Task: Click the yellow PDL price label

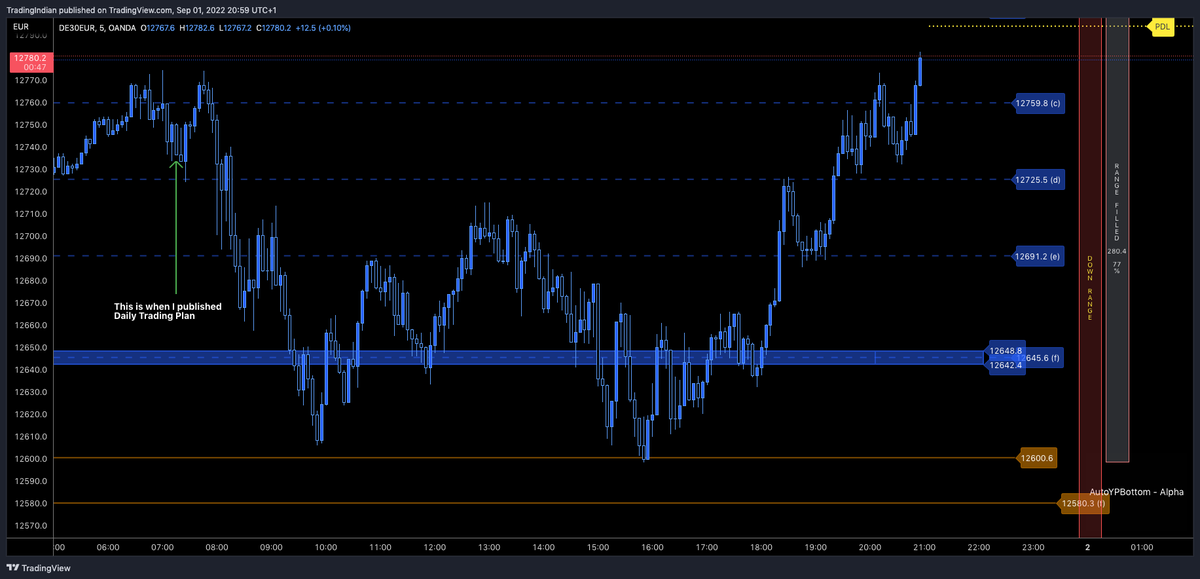Action: (1161, 26)
